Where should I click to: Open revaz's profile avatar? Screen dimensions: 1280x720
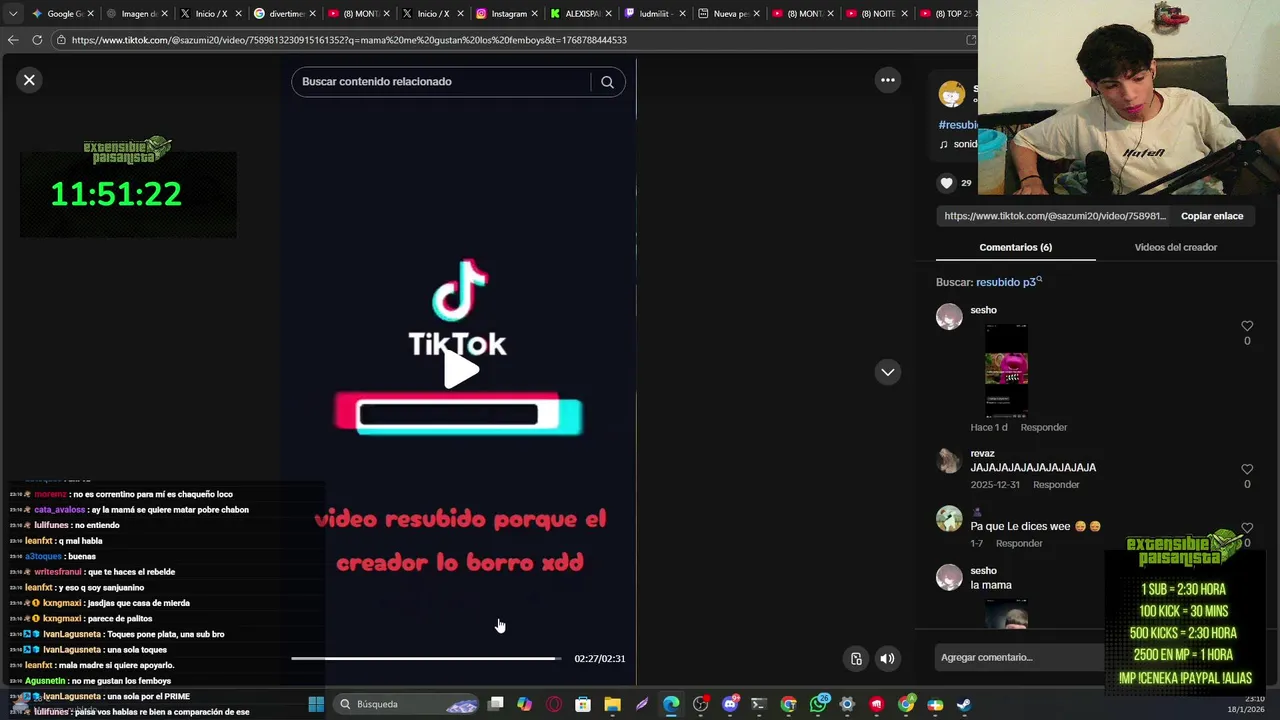point(949,461)
